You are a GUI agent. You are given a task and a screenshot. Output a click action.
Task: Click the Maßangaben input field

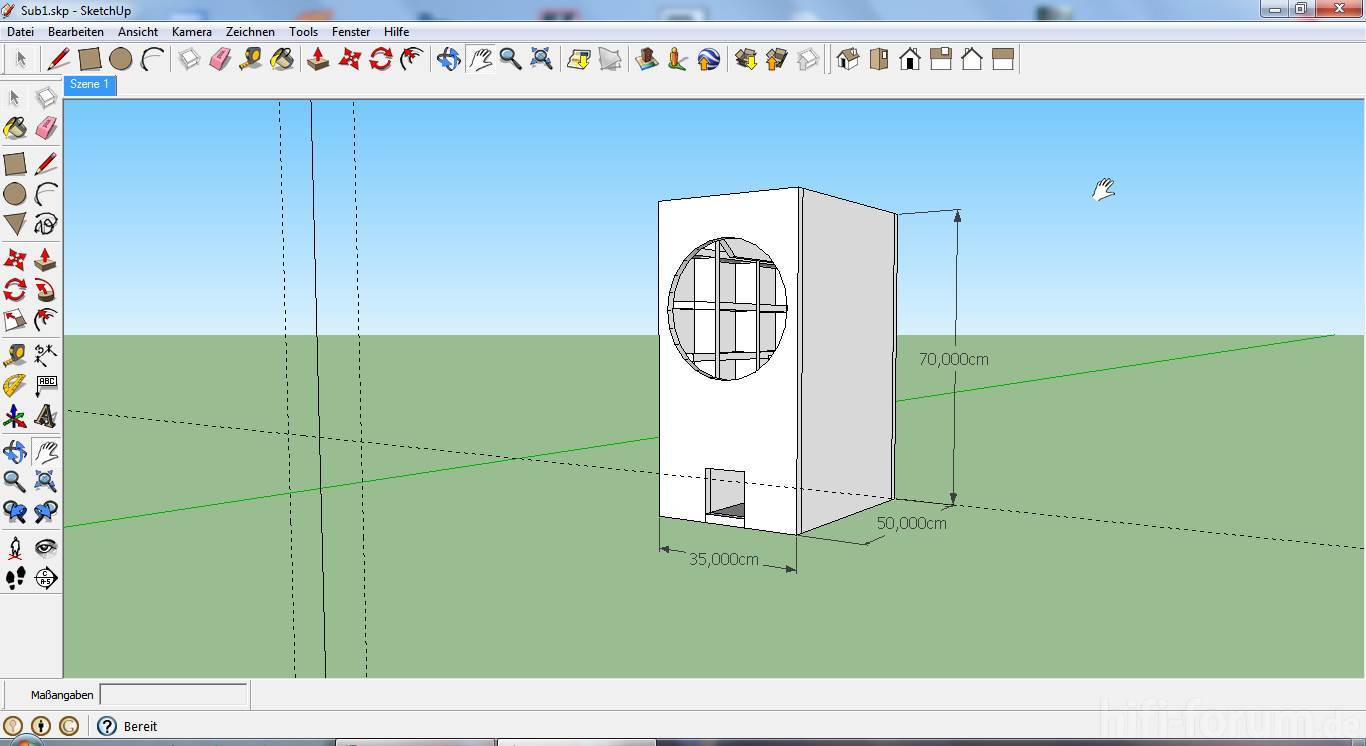click(173, 694)
